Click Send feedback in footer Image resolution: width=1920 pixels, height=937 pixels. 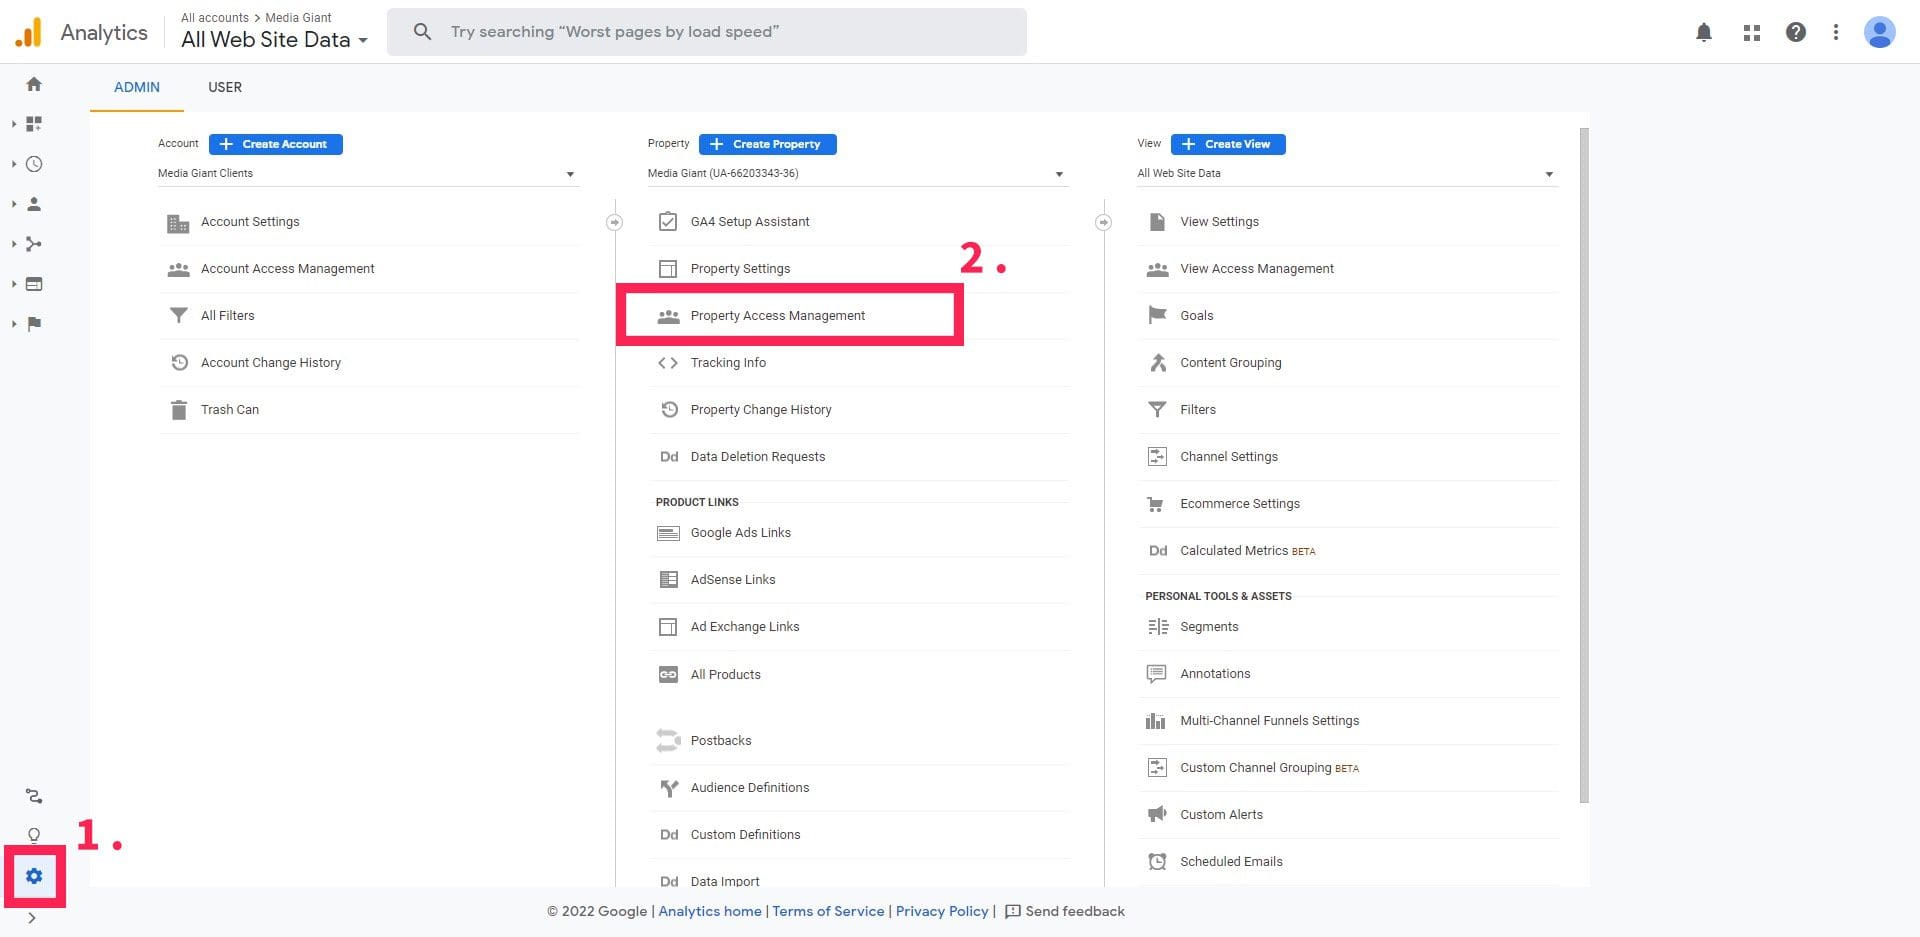point(1065,911)
